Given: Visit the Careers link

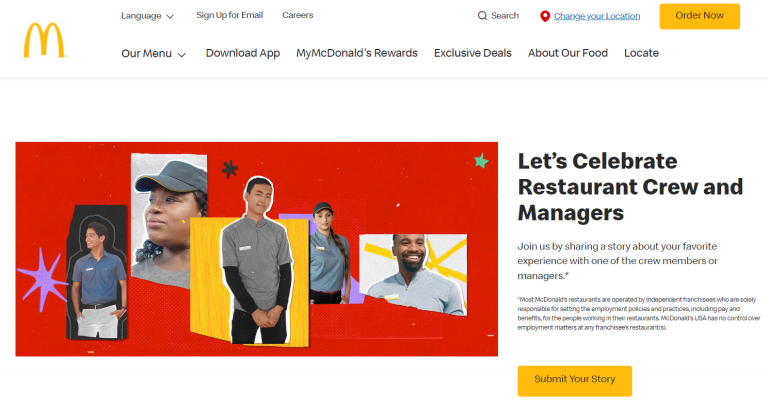Looking at the screenshot, I should [x=297, y=15].
